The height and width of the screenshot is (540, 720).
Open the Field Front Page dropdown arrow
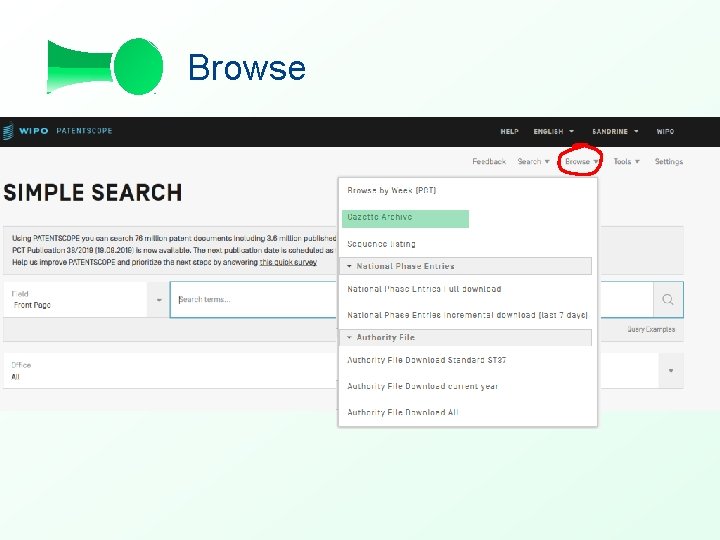159,300
